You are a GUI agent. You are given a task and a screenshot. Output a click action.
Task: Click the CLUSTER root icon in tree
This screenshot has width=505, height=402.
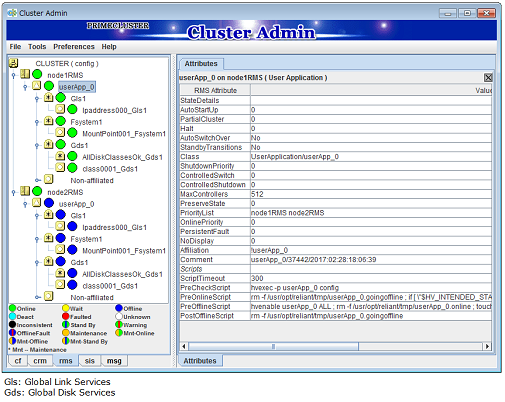point(13,63)
